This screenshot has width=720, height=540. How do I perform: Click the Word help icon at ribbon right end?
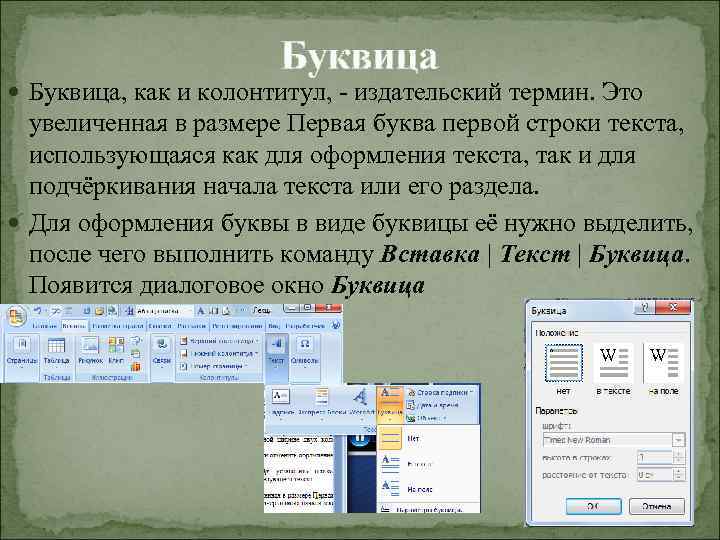[x=336, y=326]
